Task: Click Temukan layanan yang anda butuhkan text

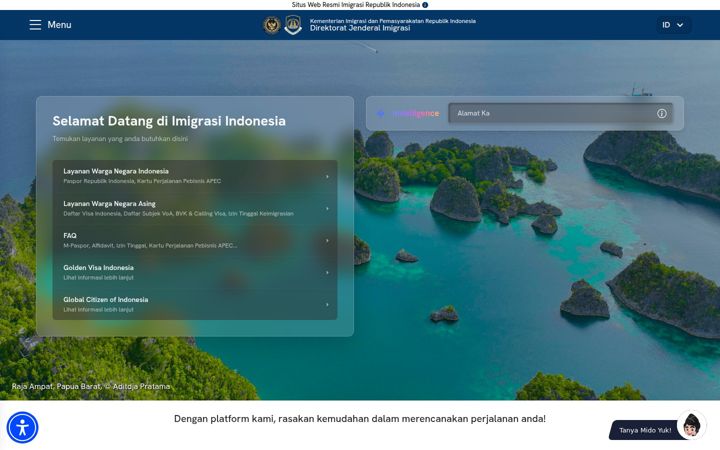Action: click(120, 139)
